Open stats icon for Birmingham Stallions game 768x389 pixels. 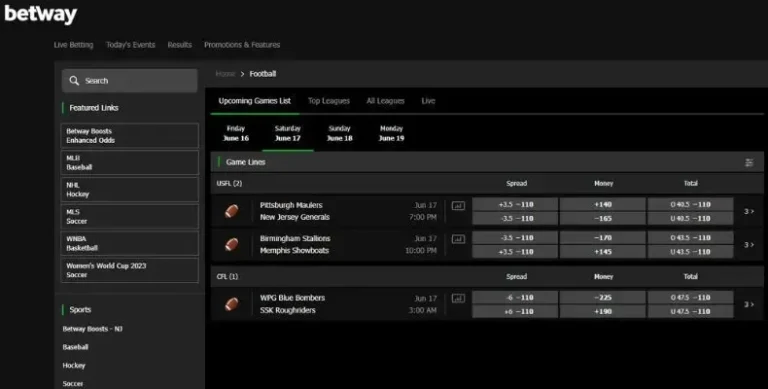458,239
